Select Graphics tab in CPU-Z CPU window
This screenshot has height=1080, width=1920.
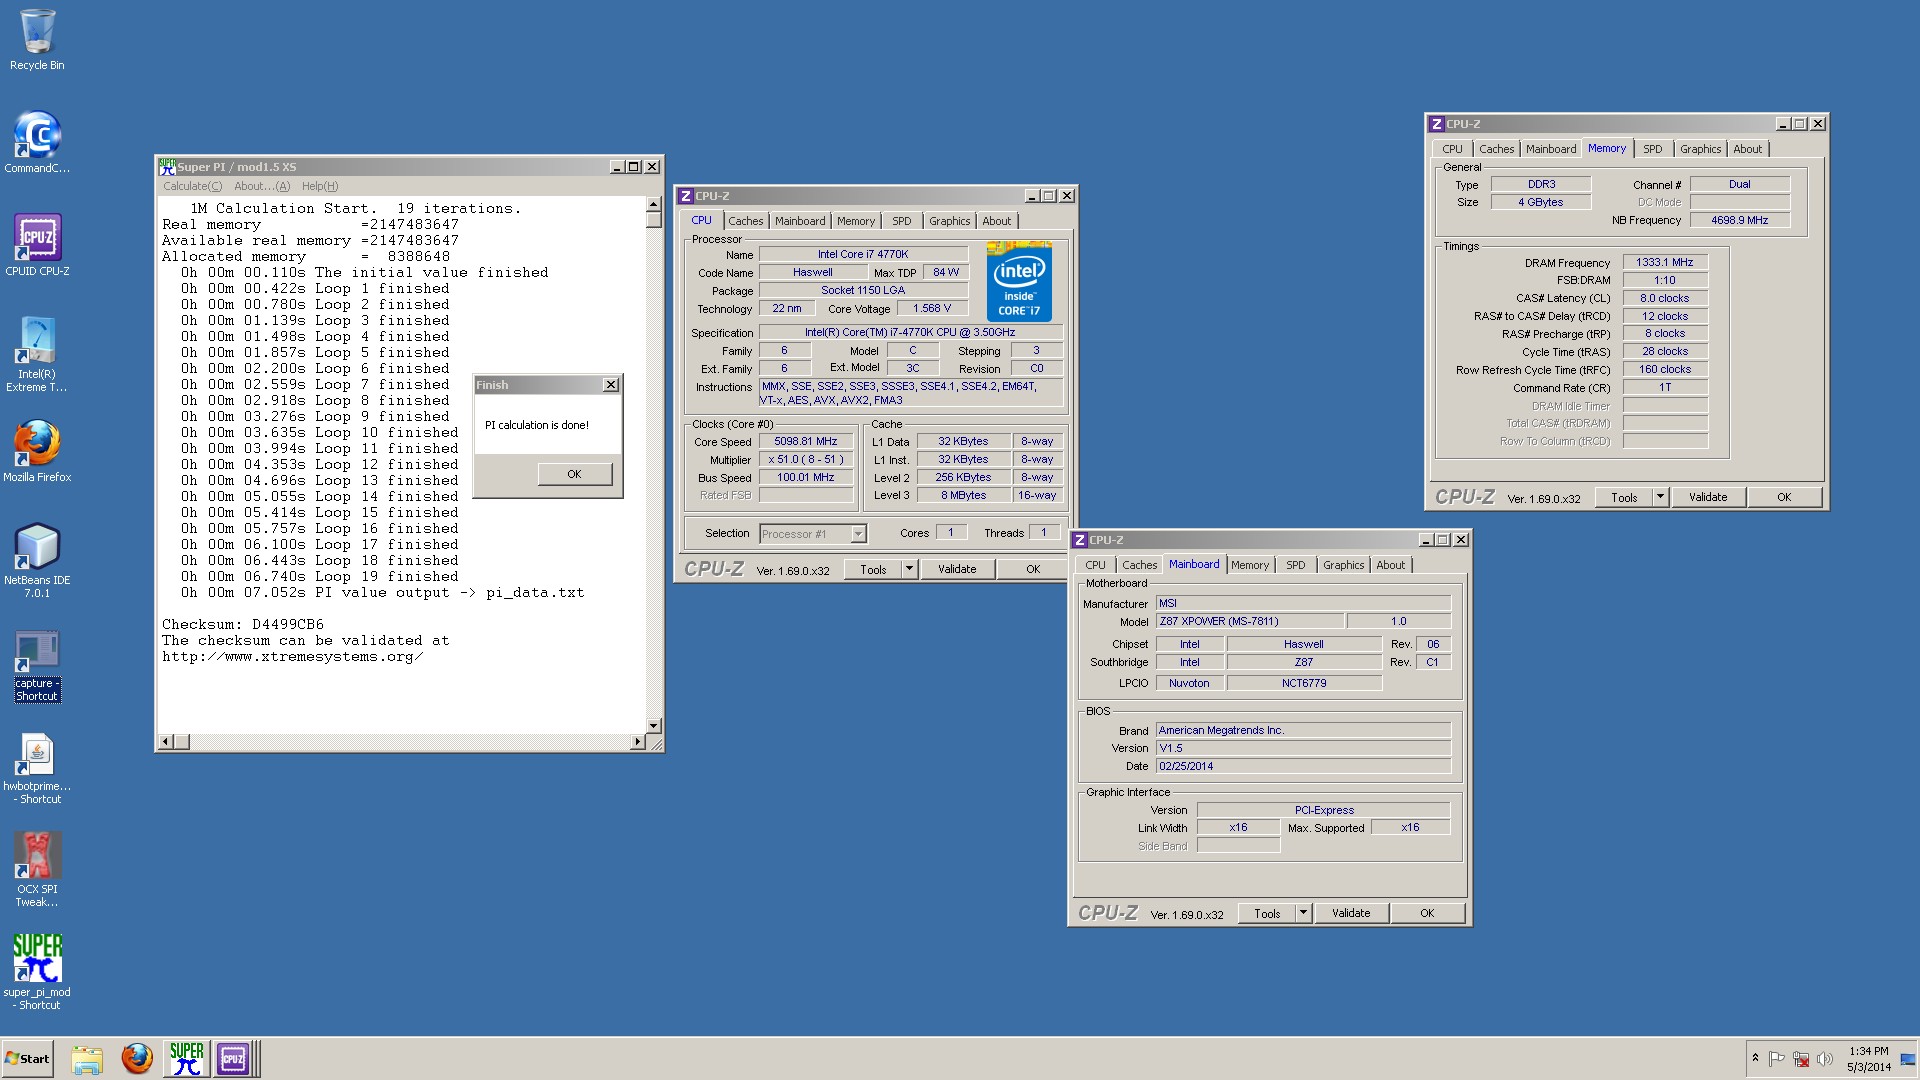tap(949, 221)
